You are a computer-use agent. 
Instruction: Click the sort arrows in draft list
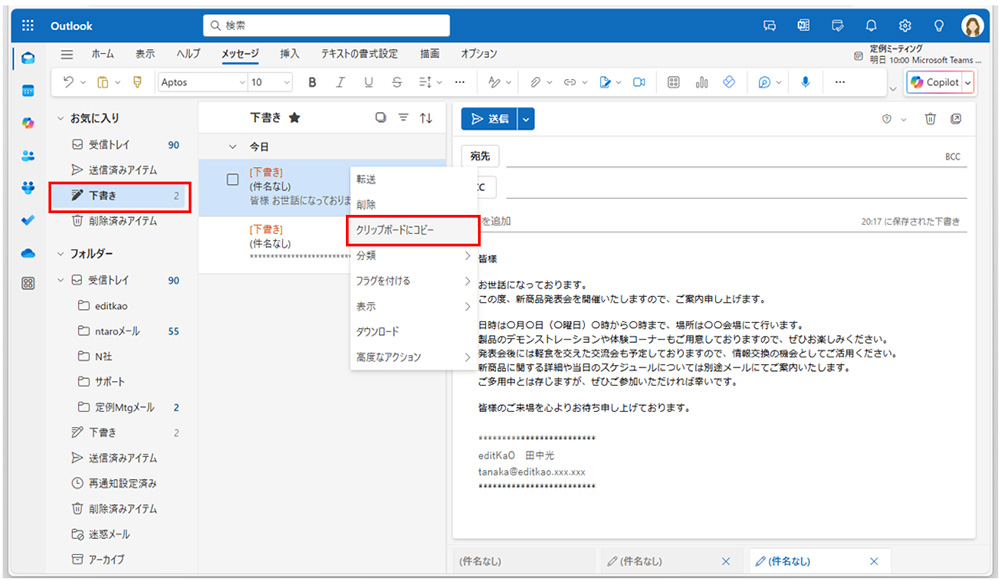click(426, 117)
